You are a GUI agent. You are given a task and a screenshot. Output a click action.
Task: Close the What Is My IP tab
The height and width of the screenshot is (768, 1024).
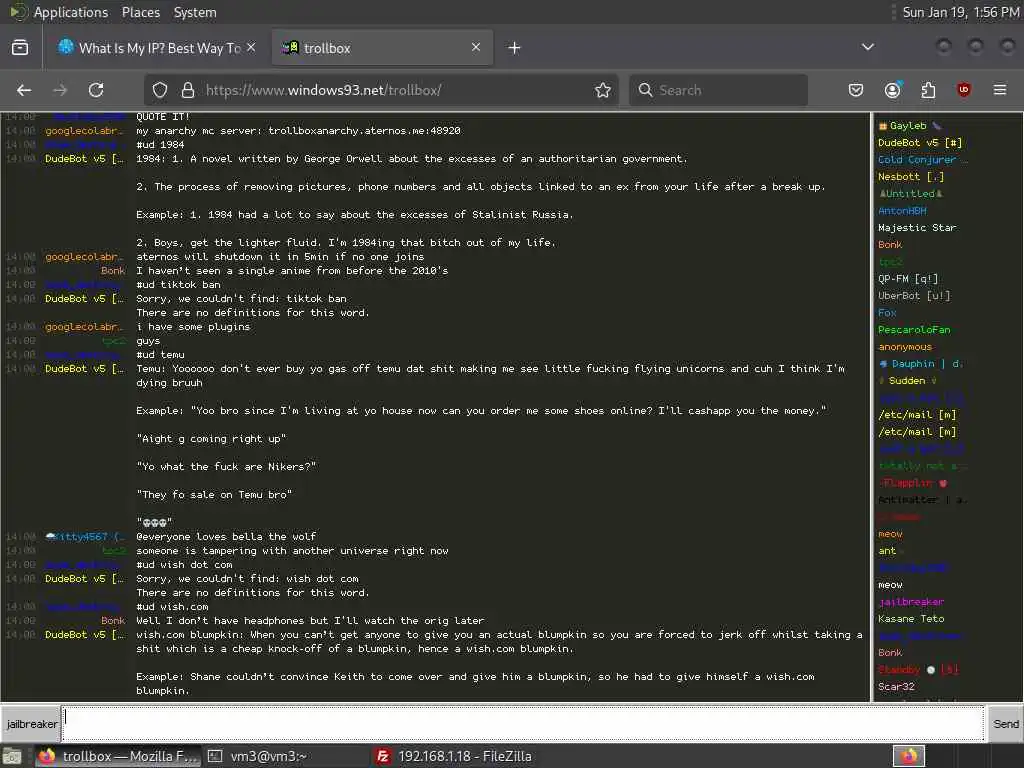251,47
